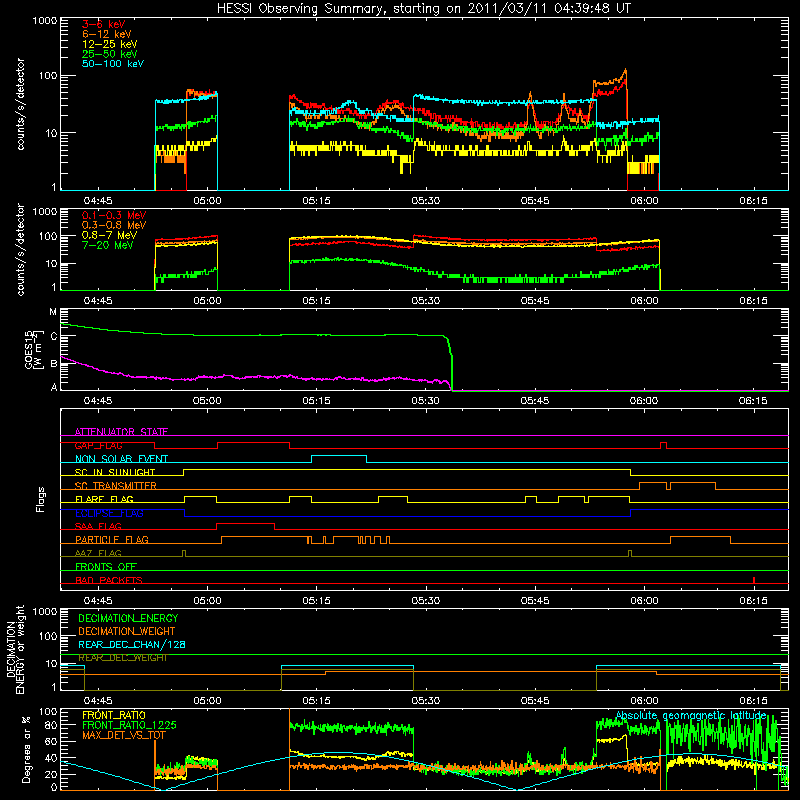The height and width of the screenshot is (800, 800).
Task: Click the DECIMATION_WEIGHT legend label
Action: [x=127, y=632]
